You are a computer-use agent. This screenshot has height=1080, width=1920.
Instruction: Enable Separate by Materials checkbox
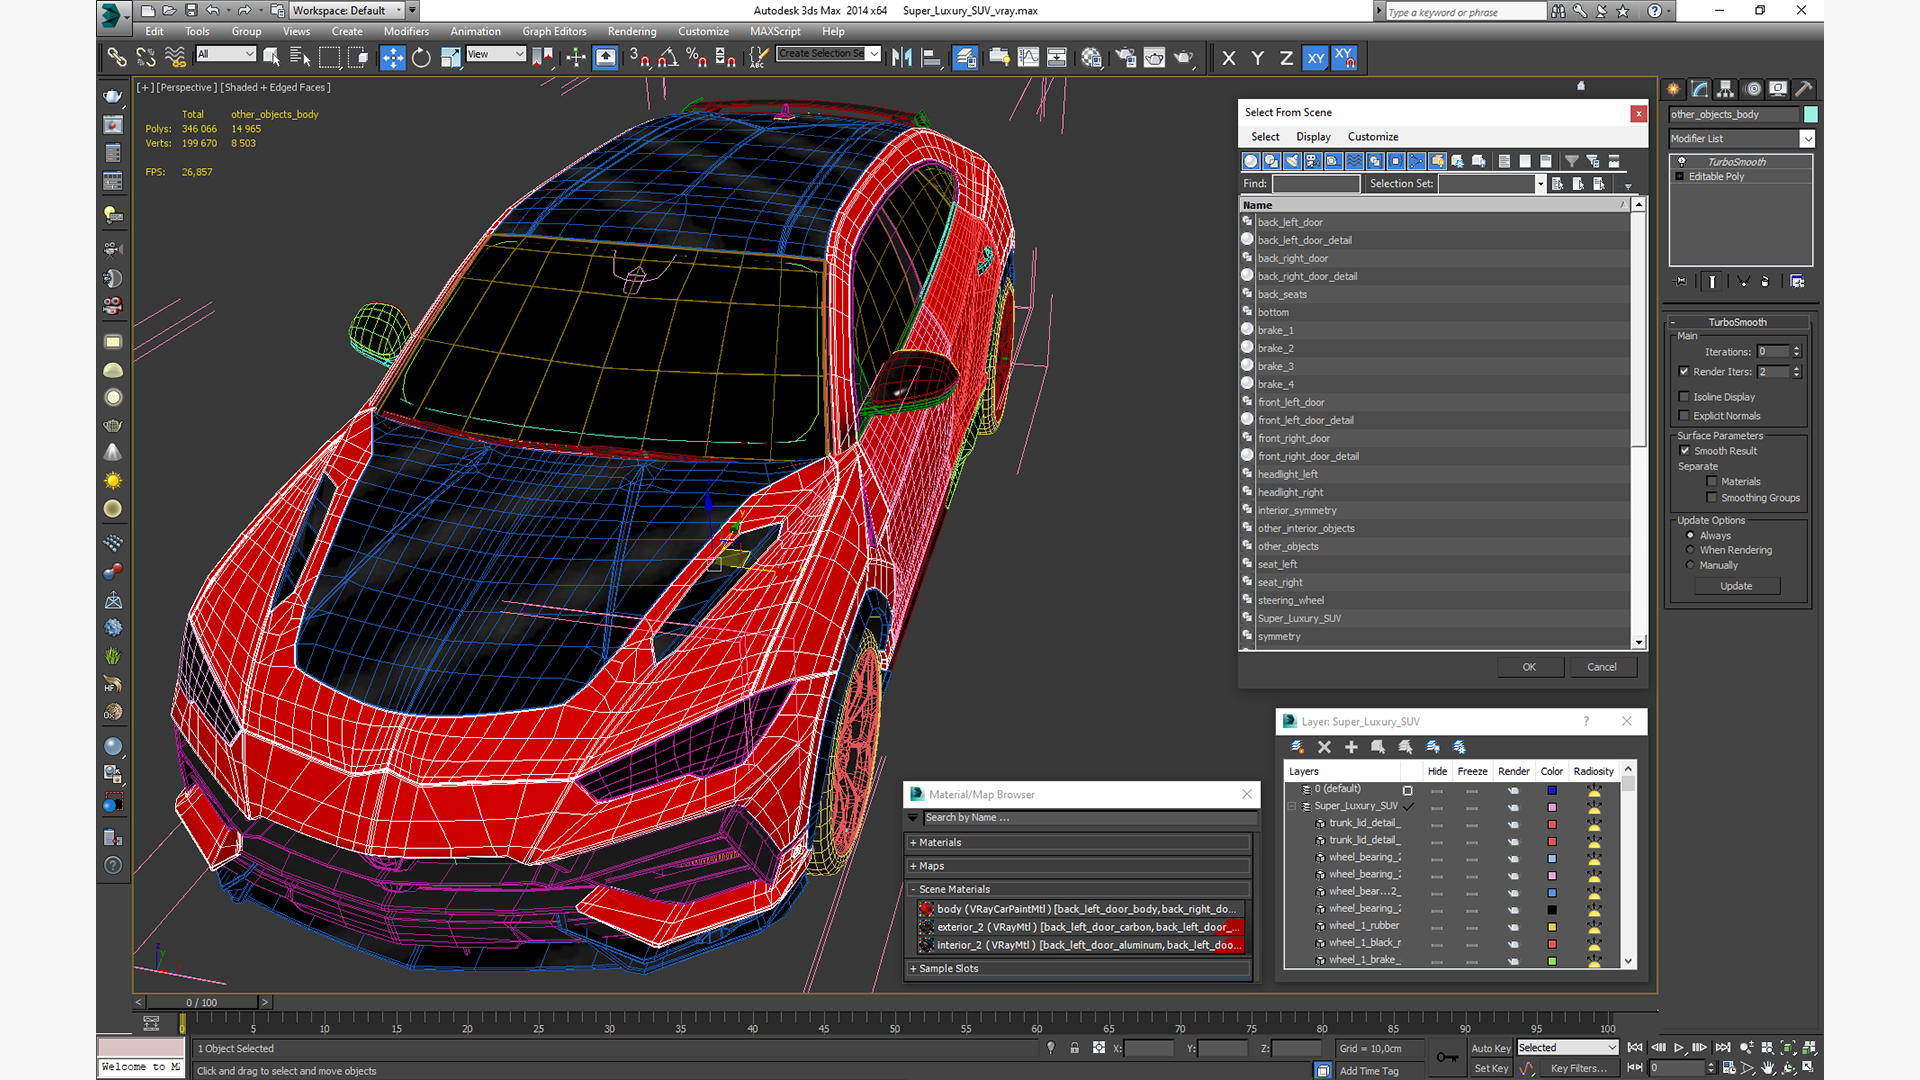click(x=1711, y=481)
